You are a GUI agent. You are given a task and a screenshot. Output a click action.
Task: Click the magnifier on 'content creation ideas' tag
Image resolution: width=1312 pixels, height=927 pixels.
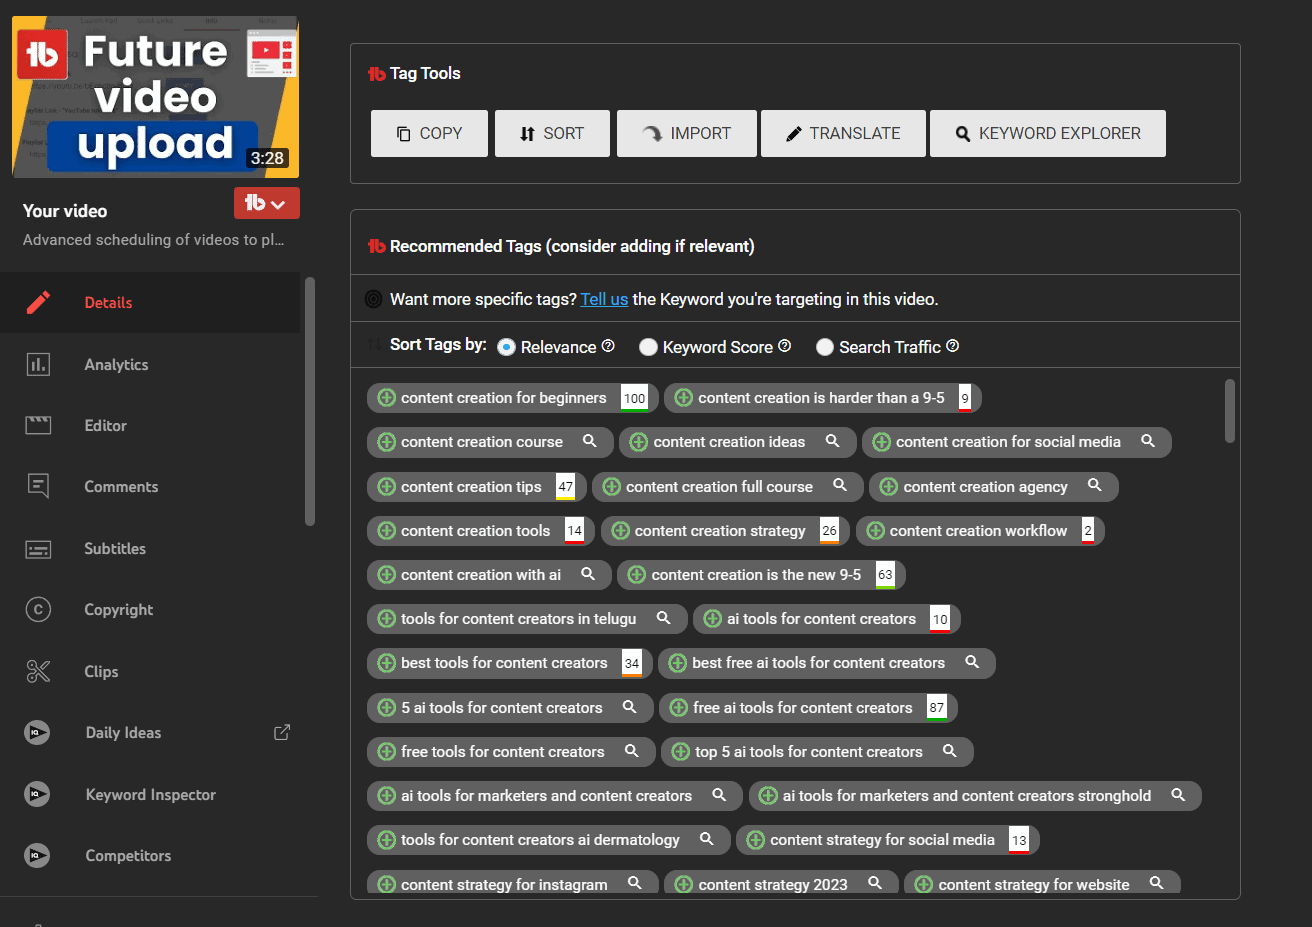click(x=832, y=441)
